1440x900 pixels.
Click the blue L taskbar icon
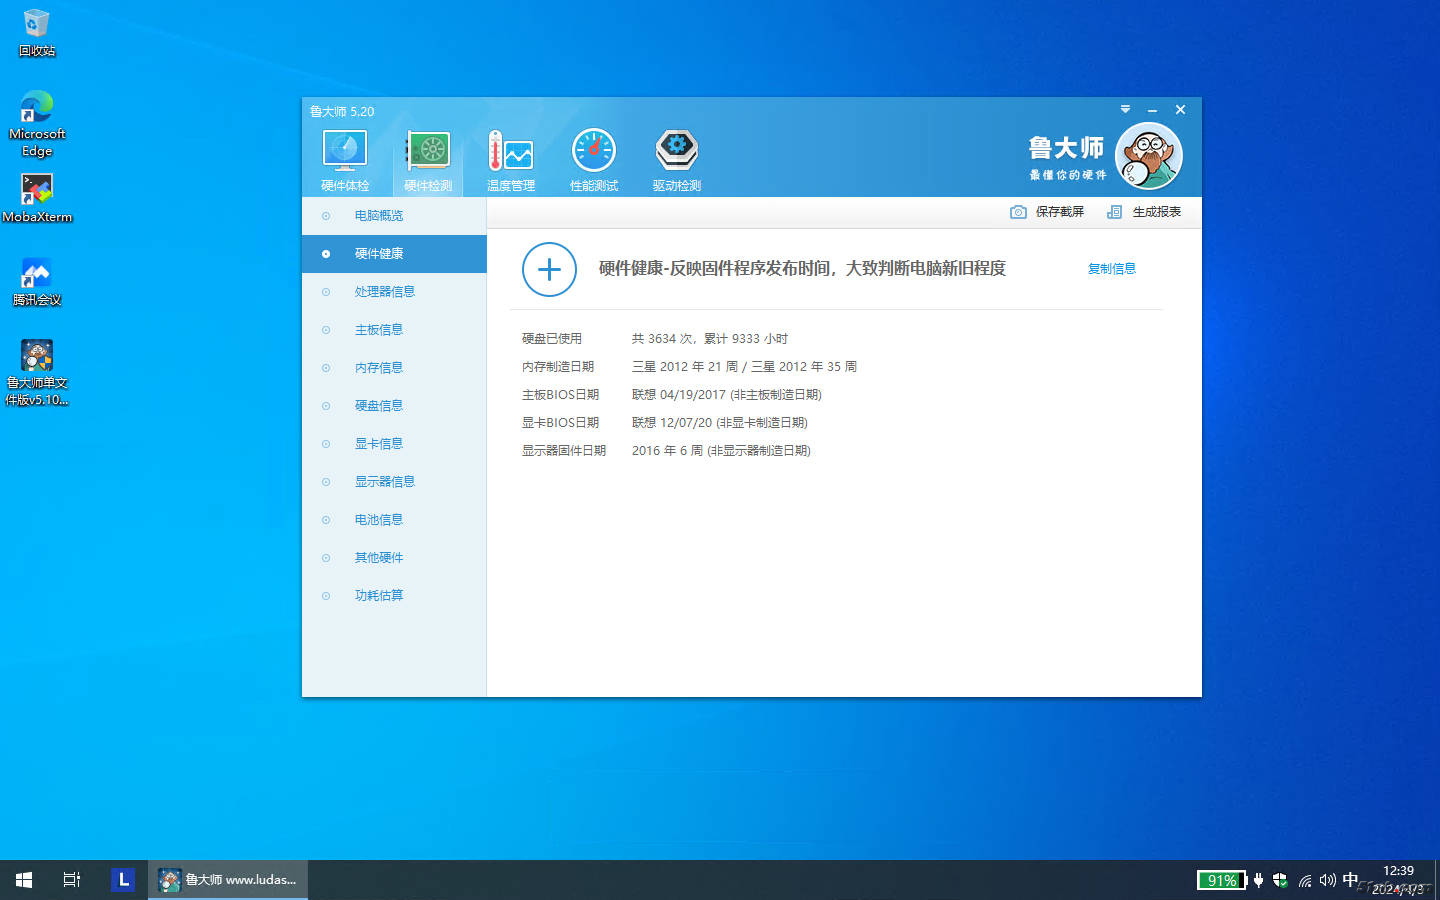(123, 880)
